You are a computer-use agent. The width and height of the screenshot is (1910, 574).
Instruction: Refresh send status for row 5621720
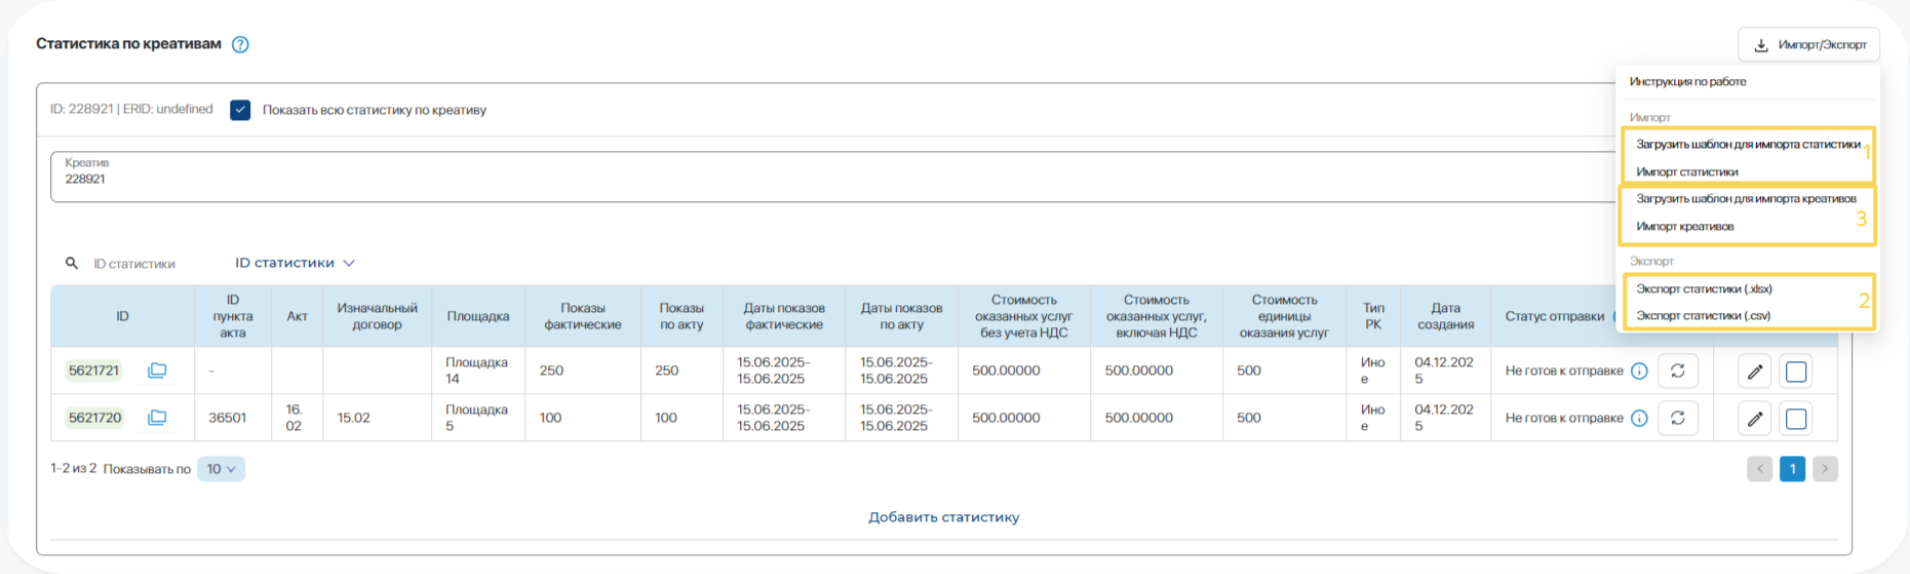click(1678, 418)
